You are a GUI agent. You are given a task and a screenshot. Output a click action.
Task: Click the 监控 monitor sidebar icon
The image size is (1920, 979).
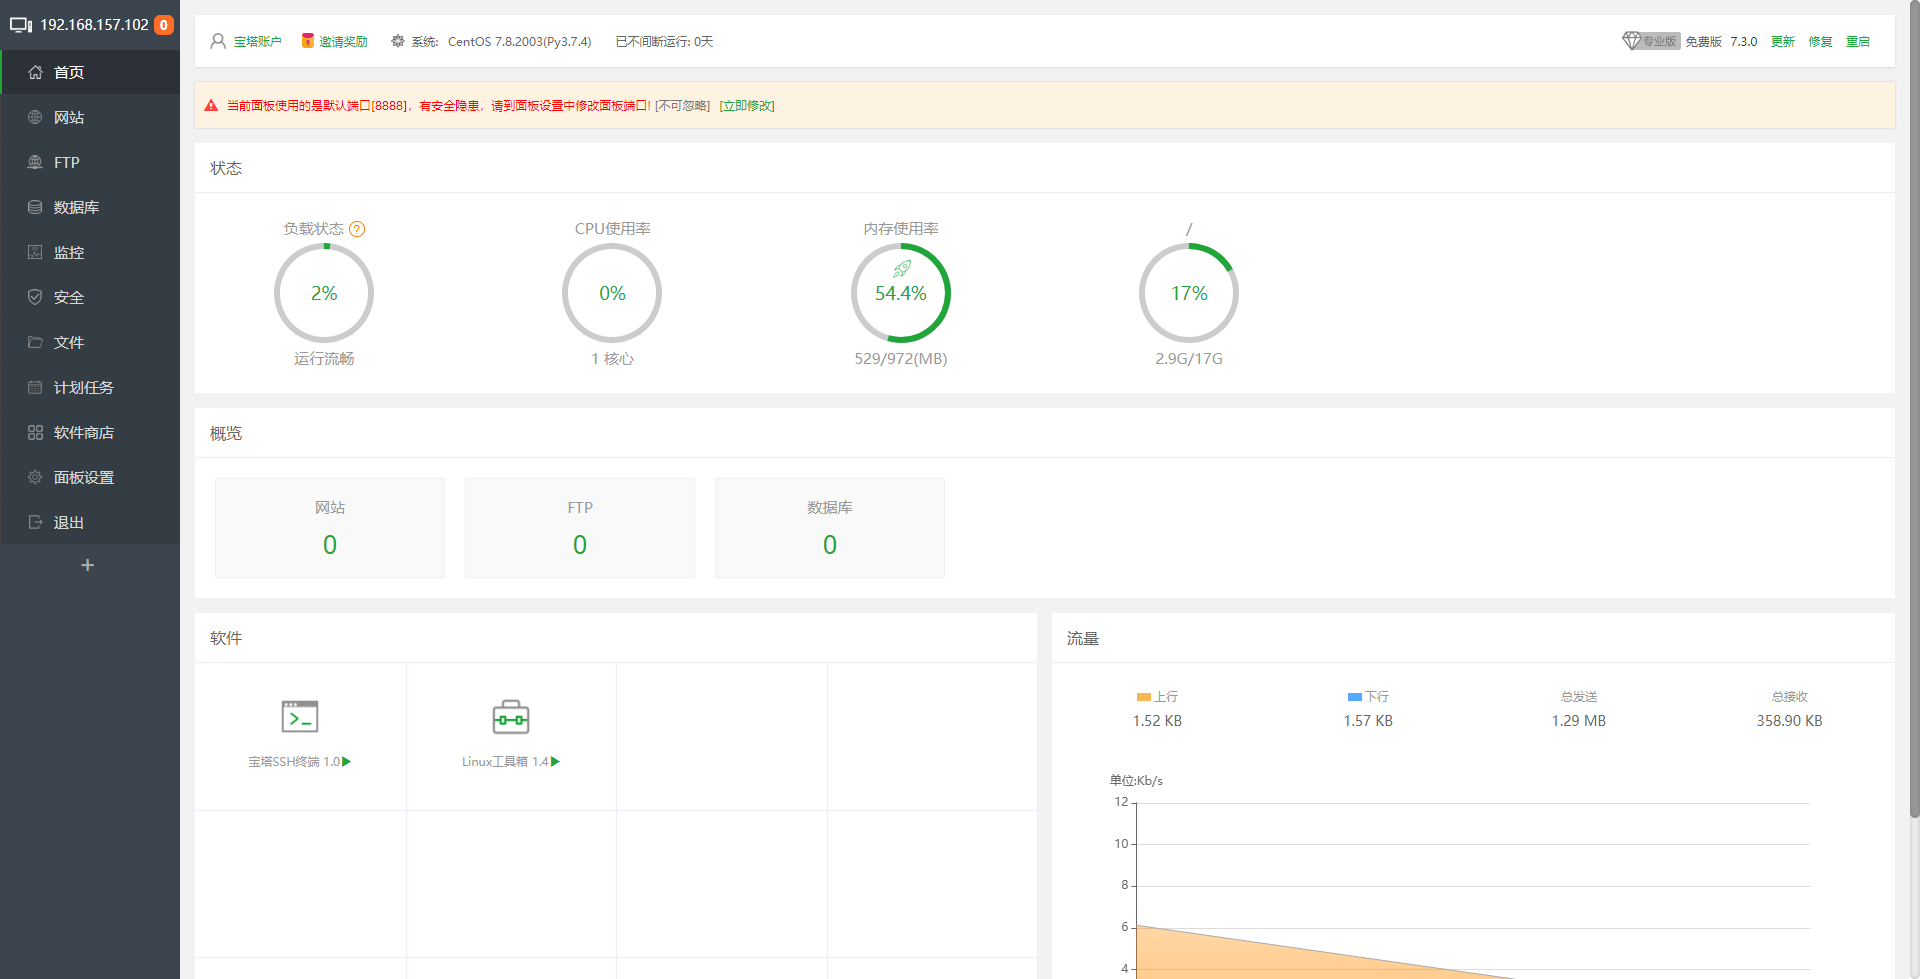coord(35,252)
